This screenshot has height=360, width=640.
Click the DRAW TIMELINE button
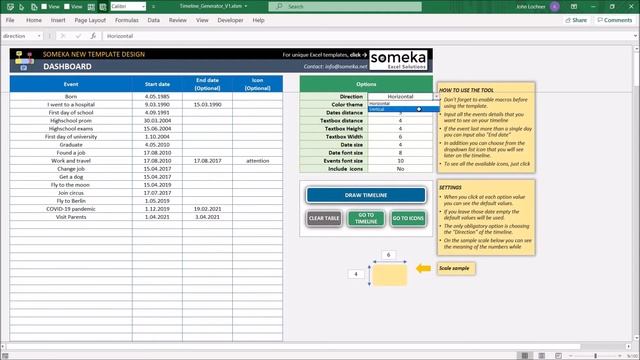366,195
